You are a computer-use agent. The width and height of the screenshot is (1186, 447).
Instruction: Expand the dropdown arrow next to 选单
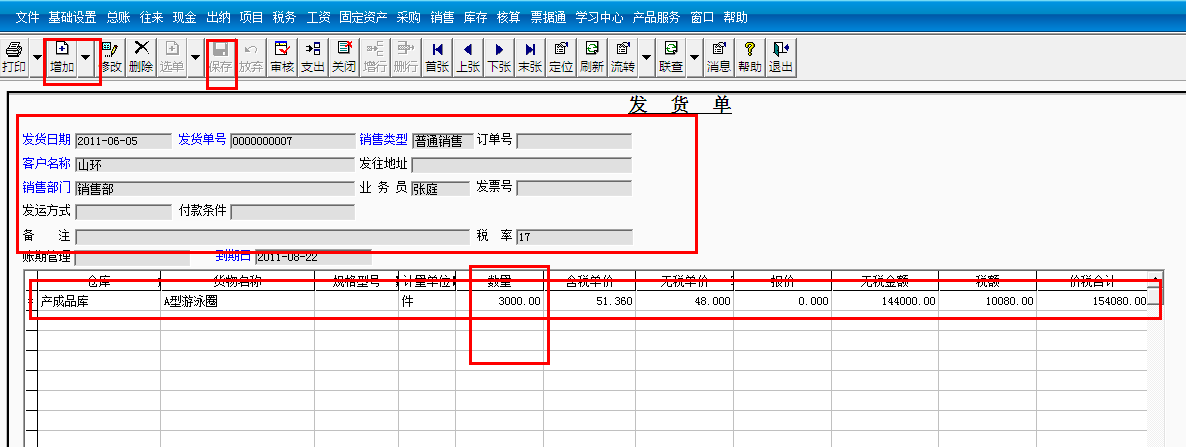point(196,57)
